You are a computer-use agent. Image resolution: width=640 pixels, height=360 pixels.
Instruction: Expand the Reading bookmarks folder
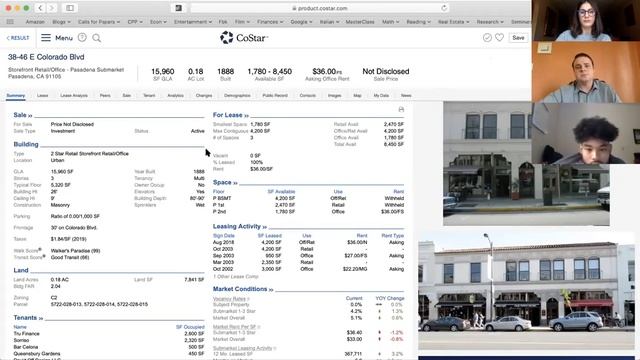pos(418,22)
